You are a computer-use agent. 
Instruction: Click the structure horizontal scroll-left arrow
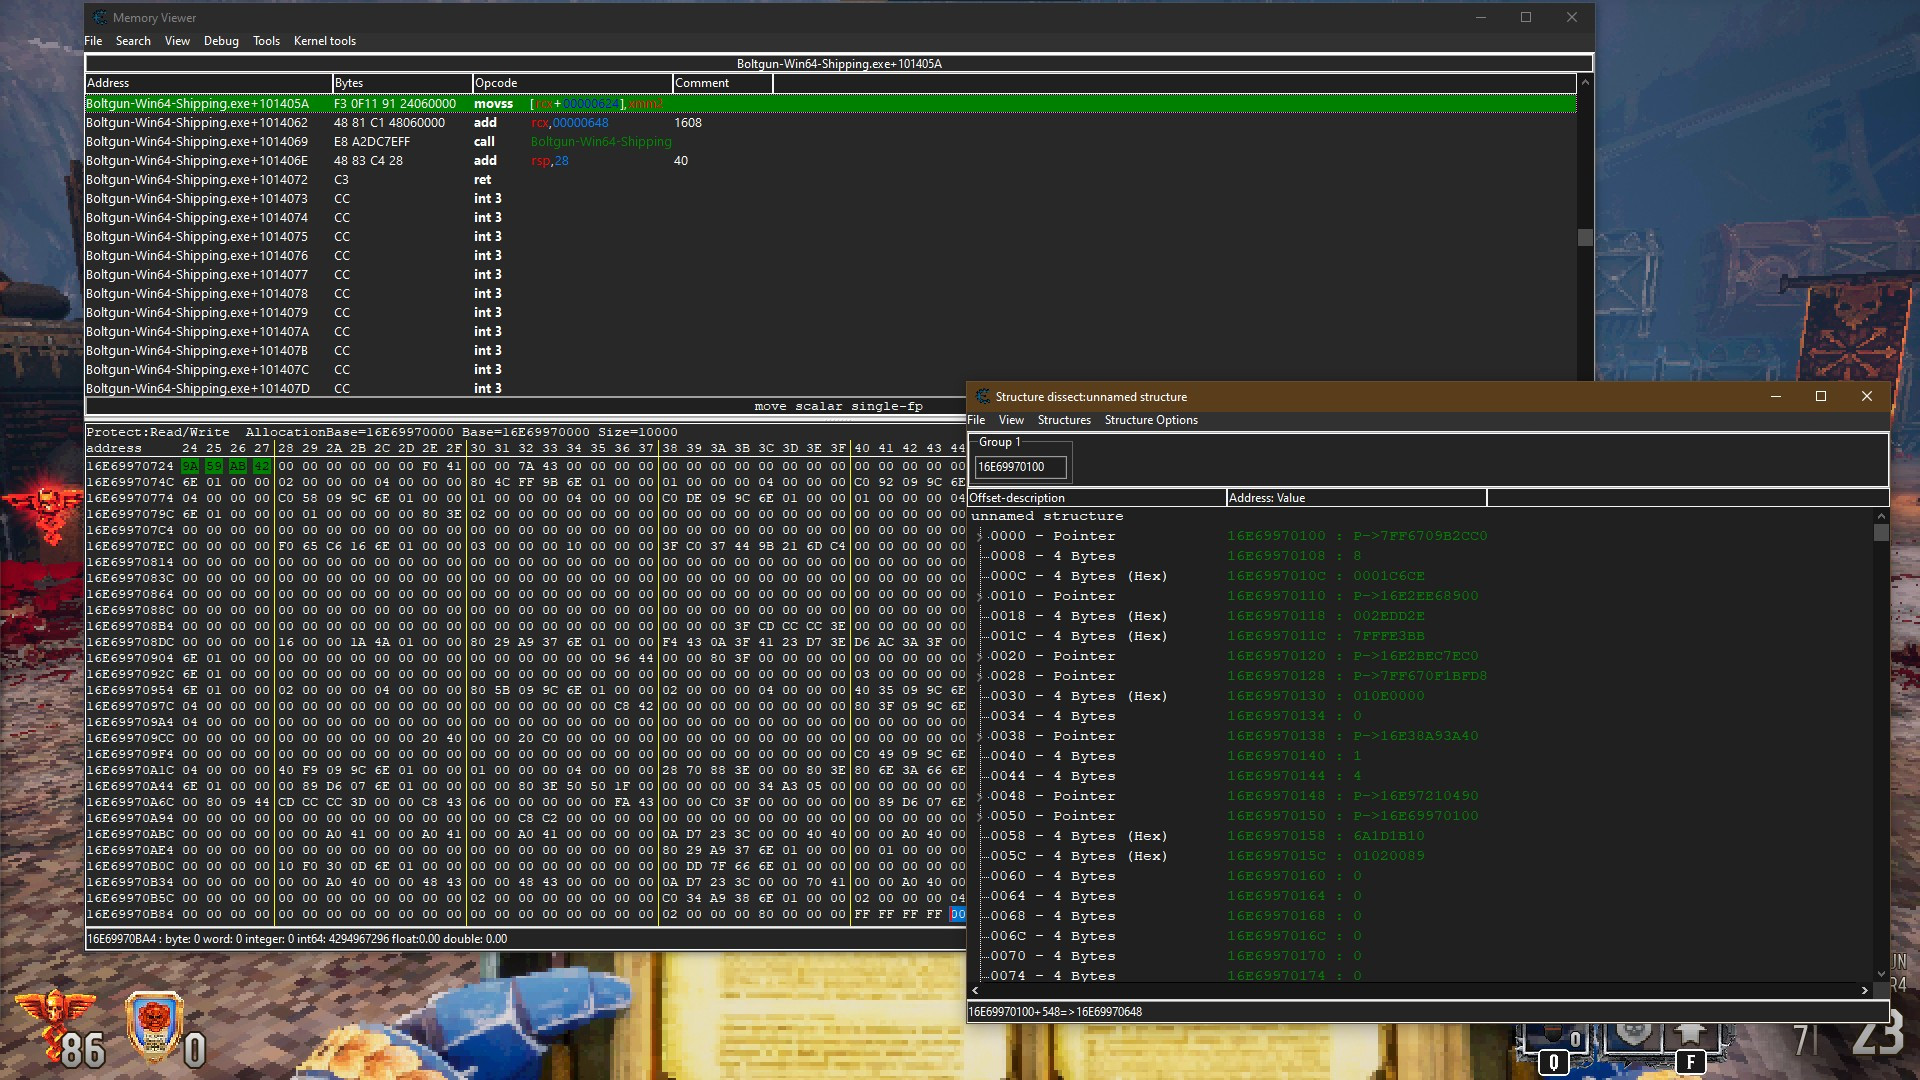(x=976, y=990)
